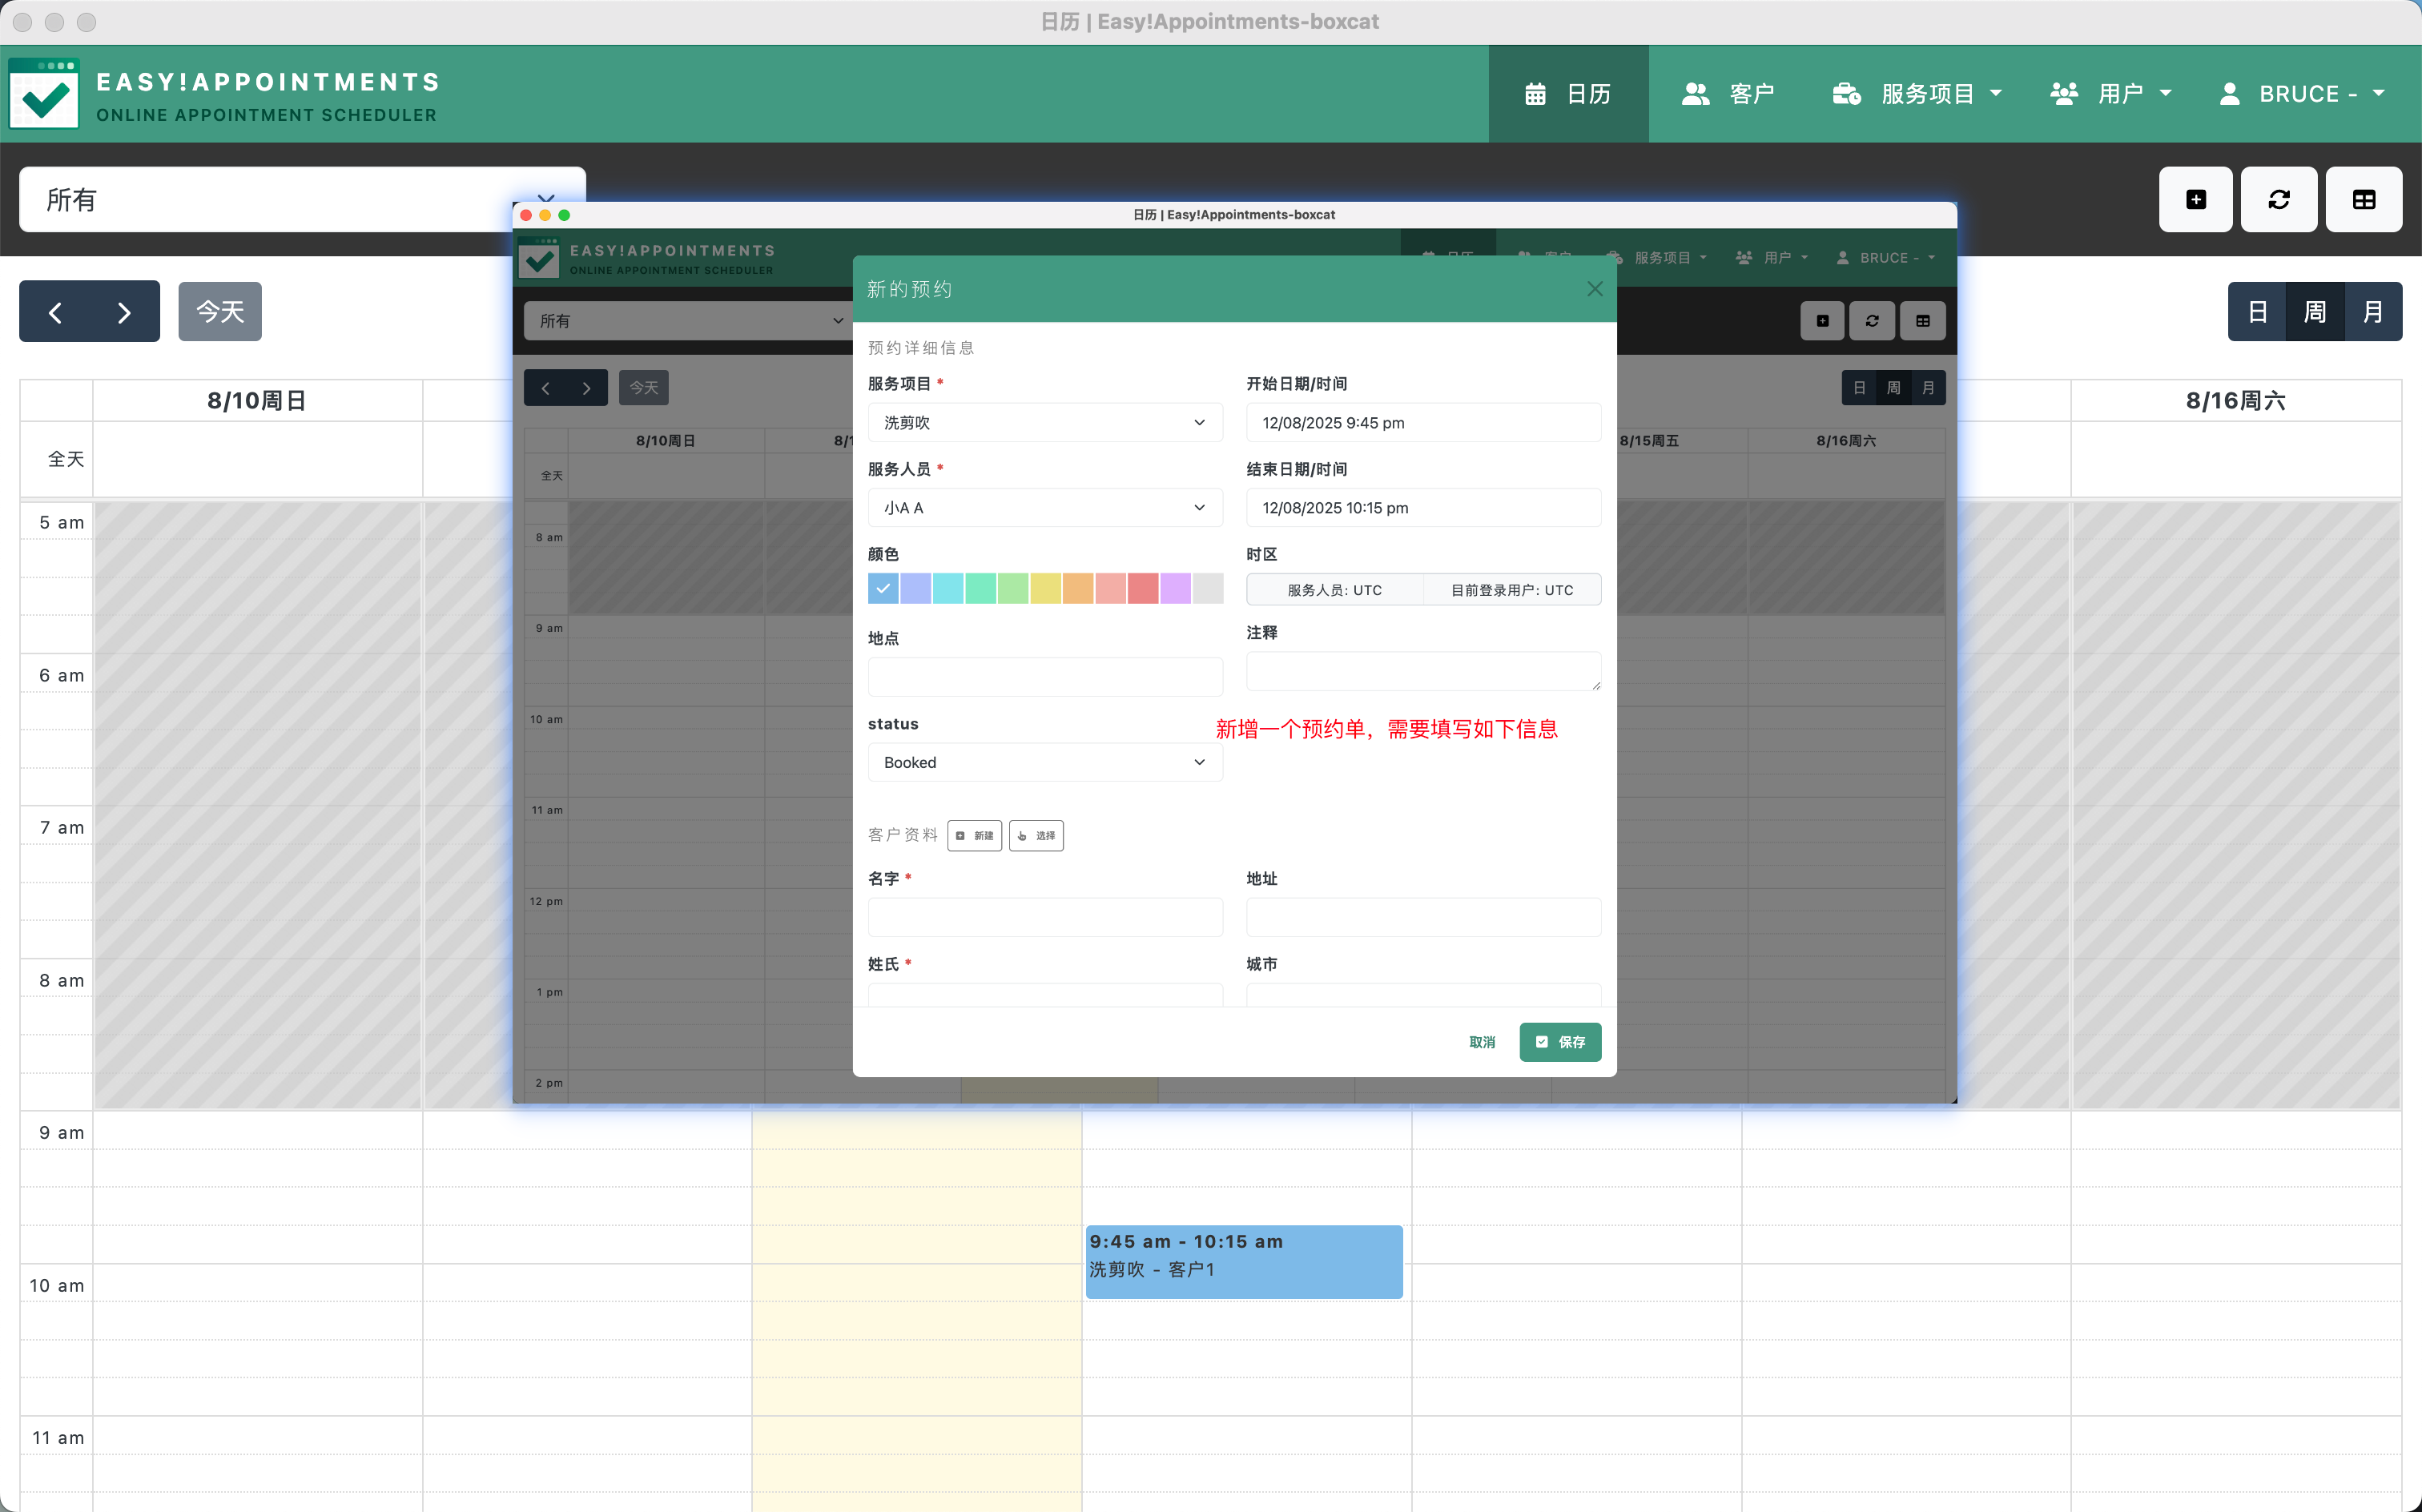Select 周 view in inner window
Viewport: 2422px width, 1512px height.
pos(1894,388)
